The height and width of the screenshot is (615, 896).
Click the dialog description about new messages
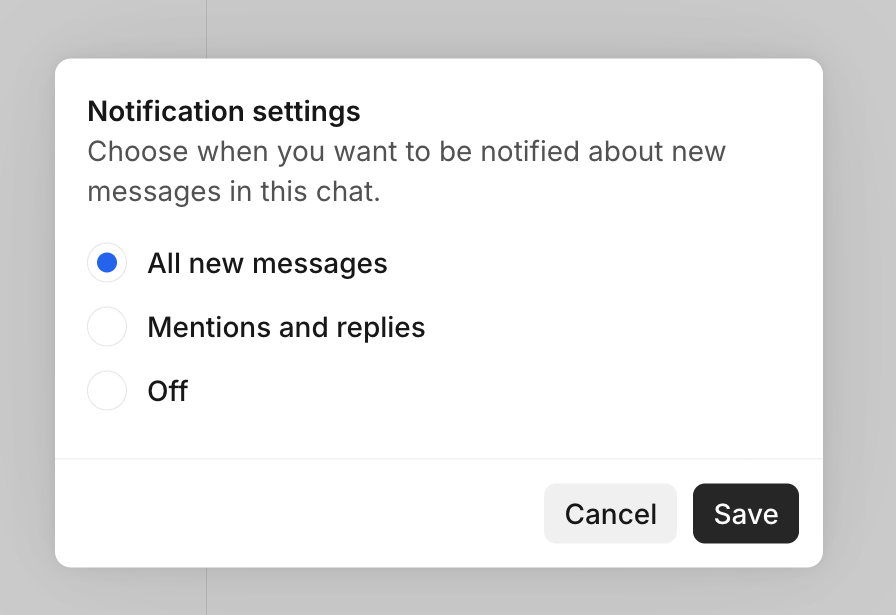406,171
